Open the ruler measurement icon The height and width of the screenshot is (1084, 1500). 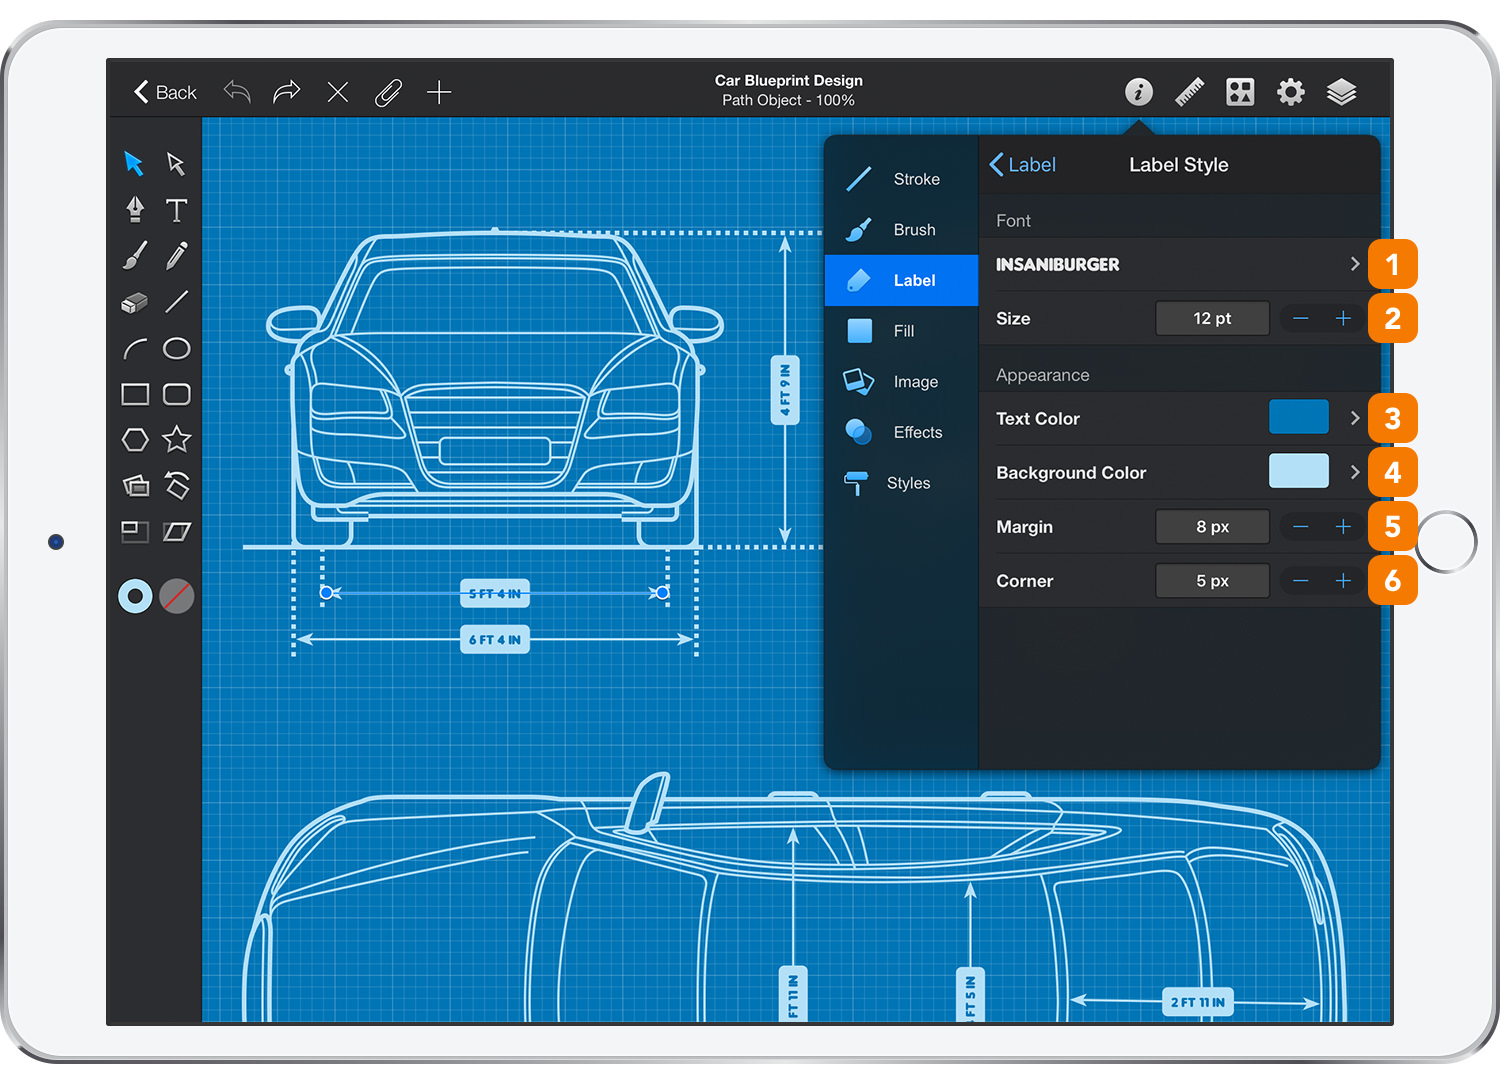pos(1189,92)
